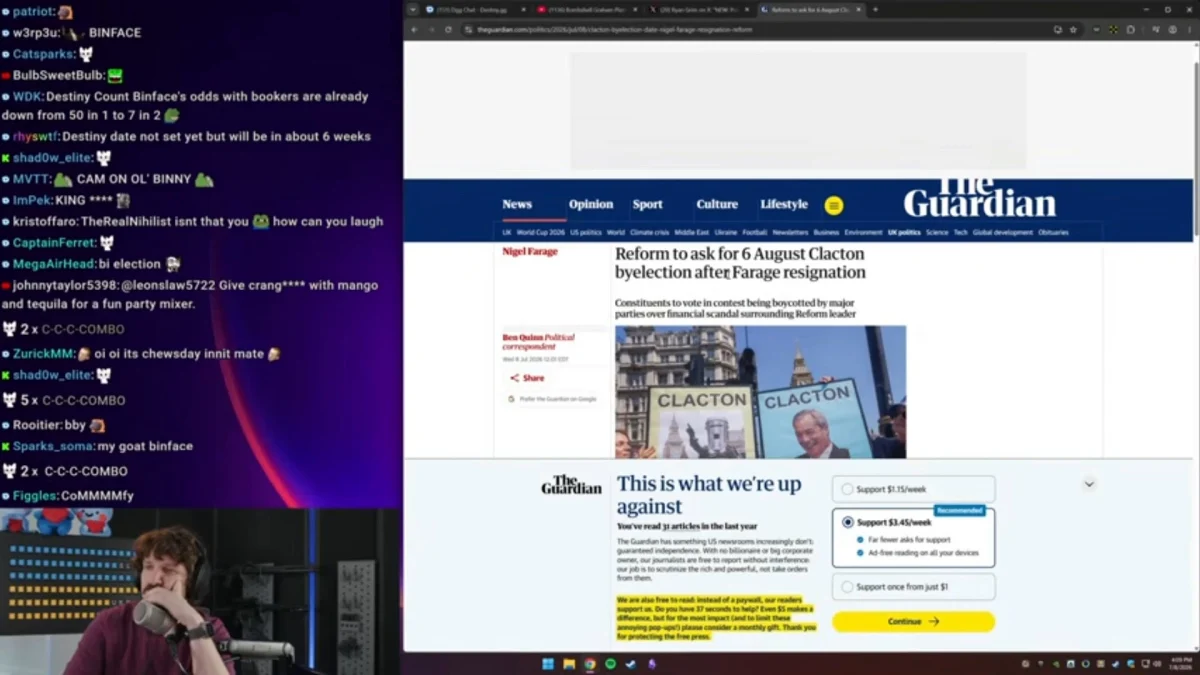Click the purple app icon on the taskbar
This screenshot has height=675, width=1200.
point(652,664)
